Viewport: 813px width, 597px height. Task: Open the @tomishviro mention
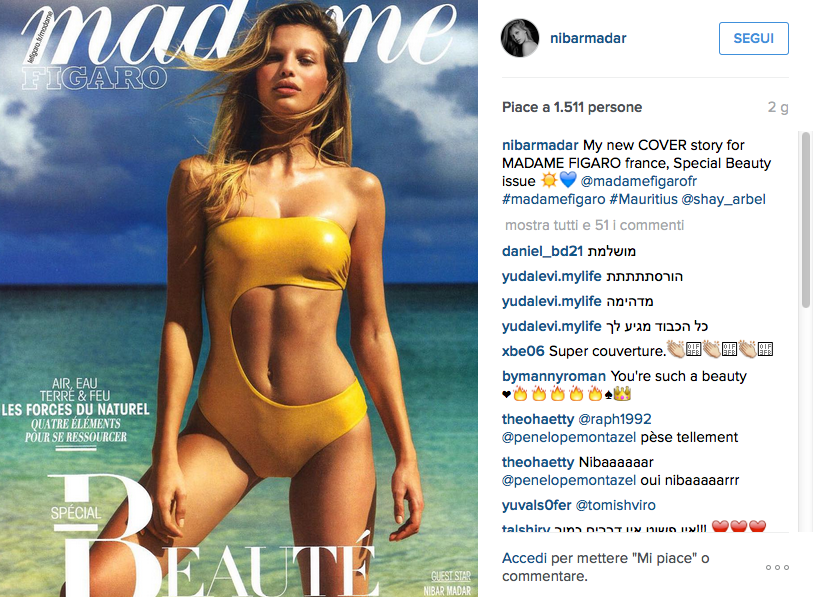click(x=615, y=505)
